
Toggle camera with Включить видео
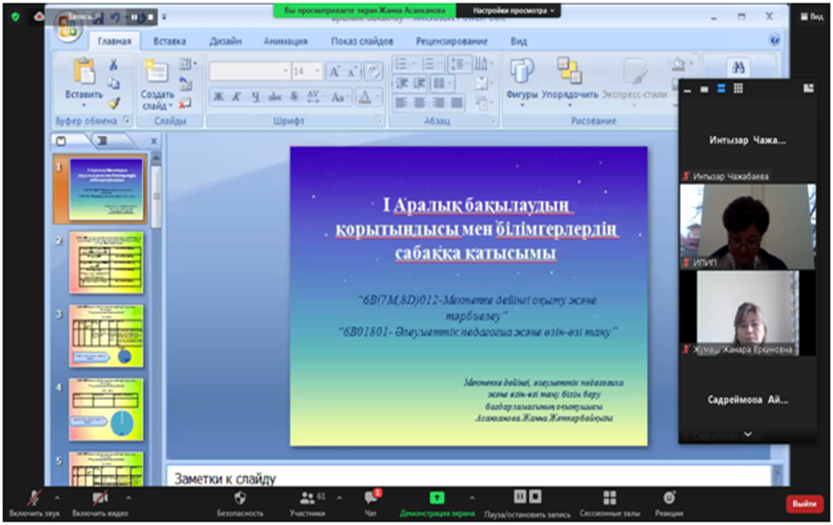tap(100, 497)
